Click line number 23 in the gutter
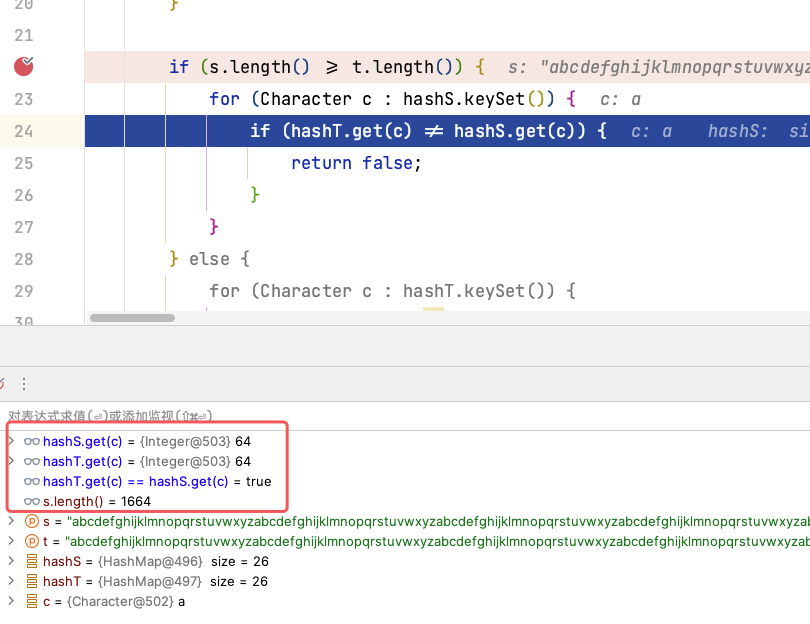The height and width of the screenshot is (624, 810). click(x=24, y=99)
